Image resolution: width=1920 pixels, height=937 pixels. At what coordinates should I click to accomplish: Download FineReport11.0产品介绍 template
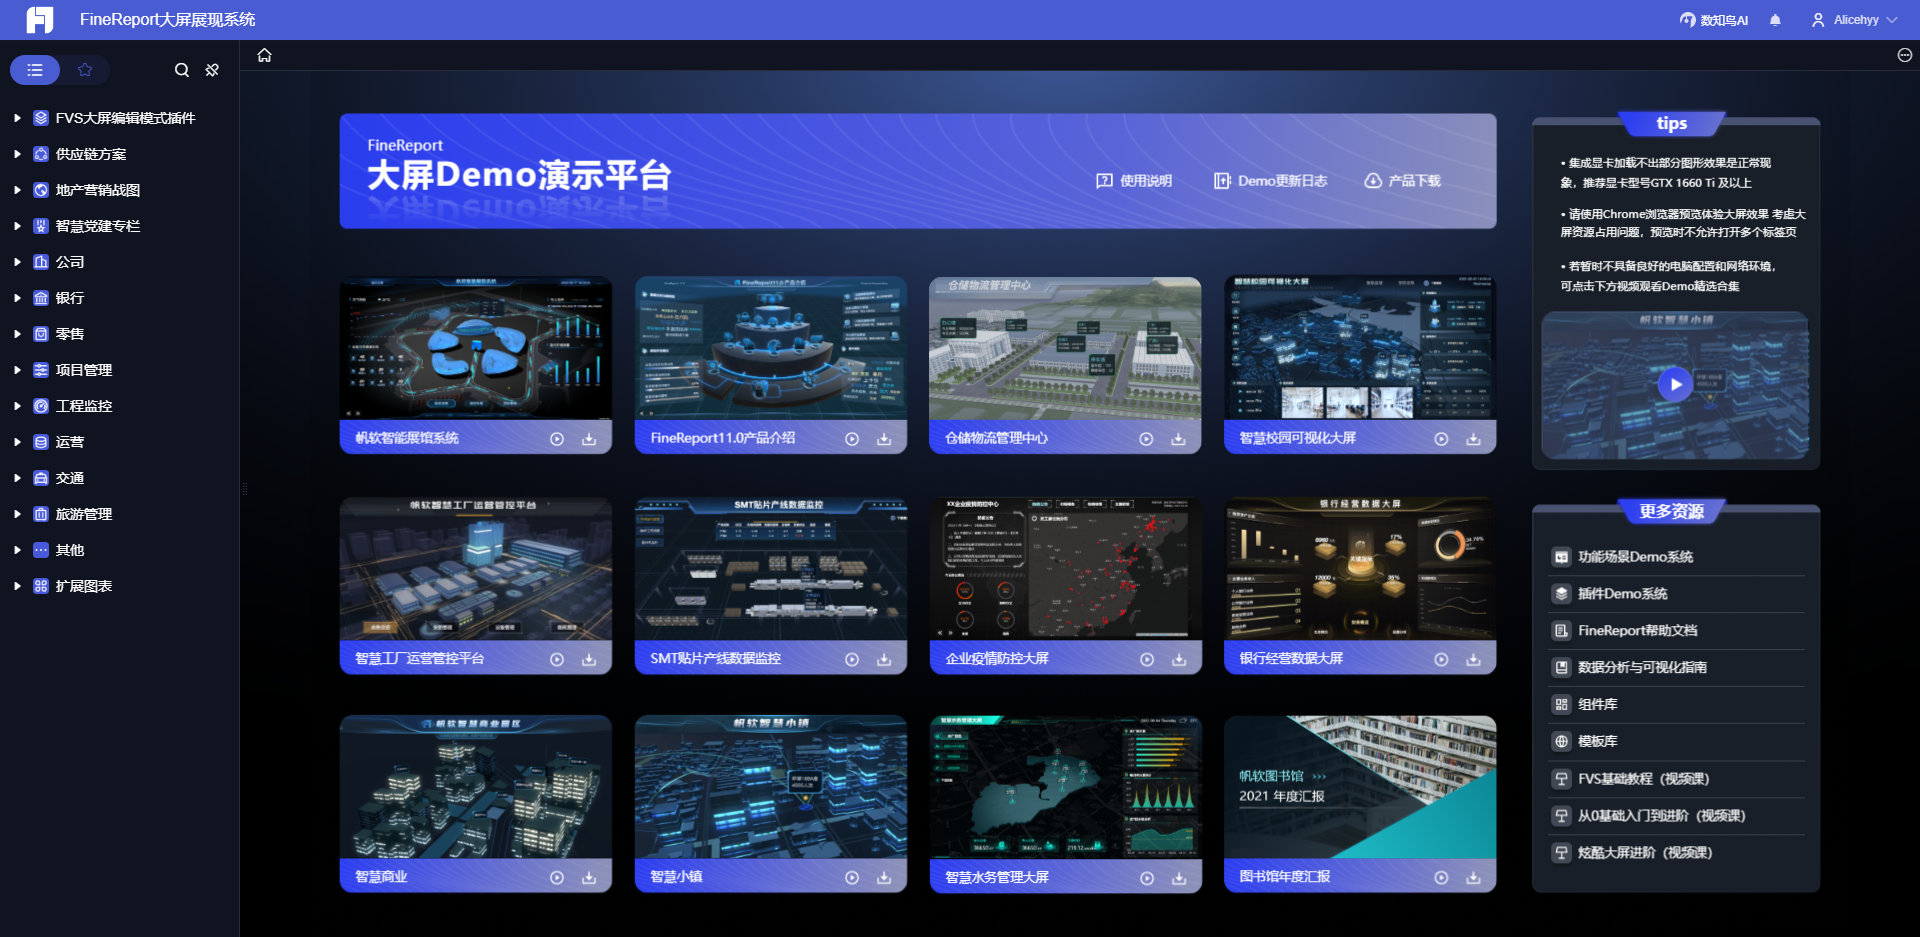coord(884,439)
